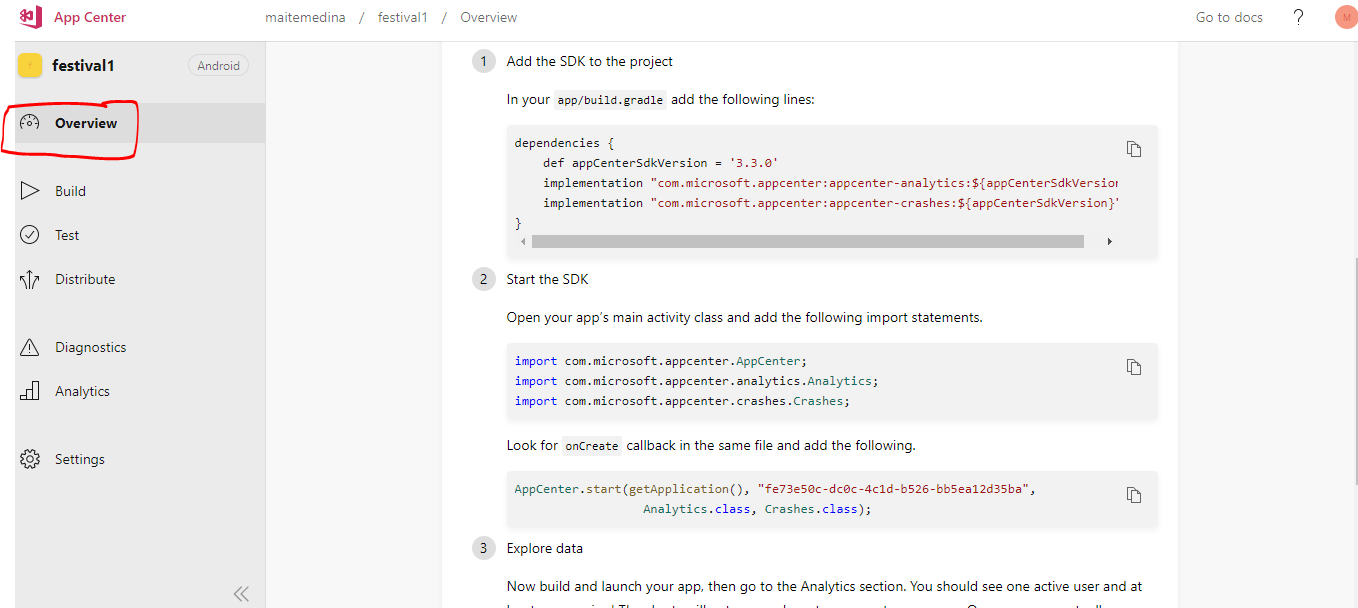1358x608 pixels.
Task: Open the user profile avatar
Action: [1346, 17]
